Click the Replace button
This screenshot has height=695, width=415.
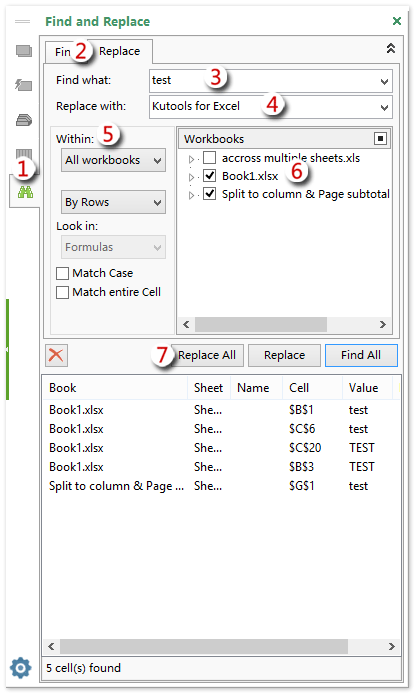tap(284, 355)
